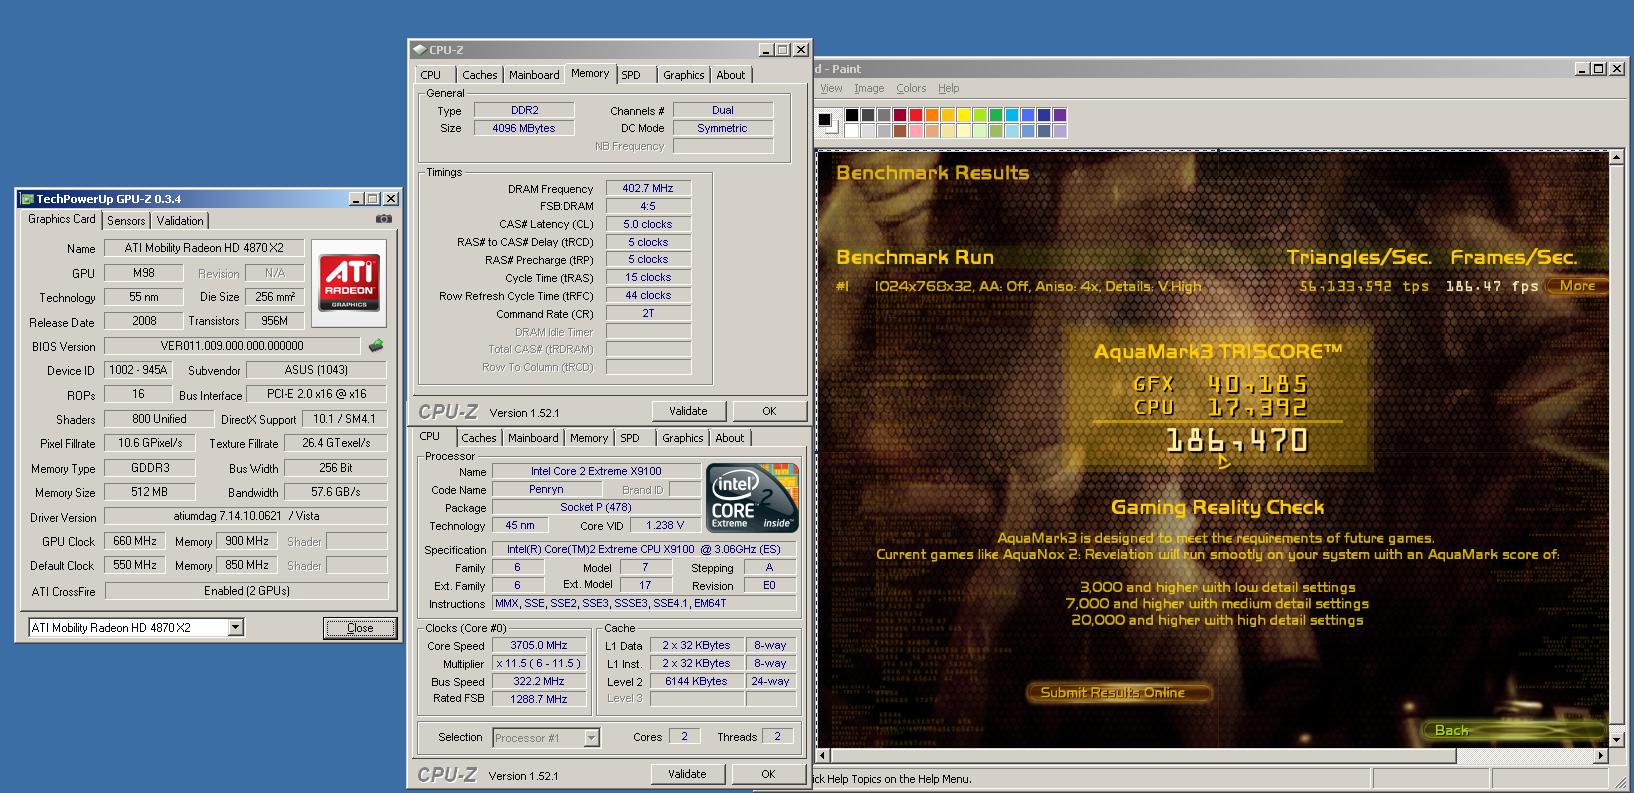Click Paint vertical scrollbar up arrow
This screenshot has width=1634, height=793.
(x=1617, y=157)
